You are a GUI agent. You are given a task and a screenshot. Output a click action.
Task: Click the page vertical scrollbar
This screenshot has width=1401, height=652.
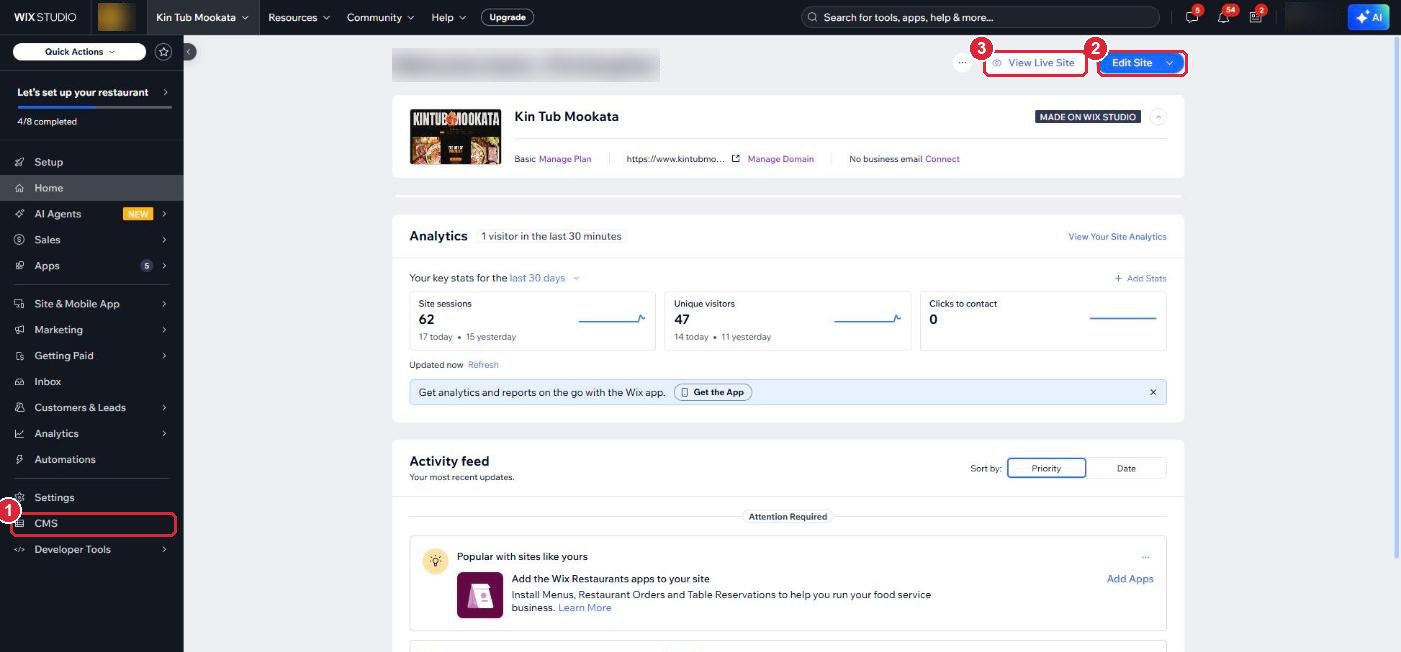[x=1395, y=300]
